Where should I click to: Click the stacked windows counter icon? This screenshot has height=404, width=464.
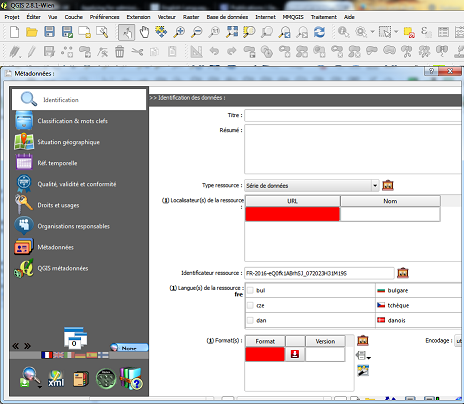pos(75,337)
